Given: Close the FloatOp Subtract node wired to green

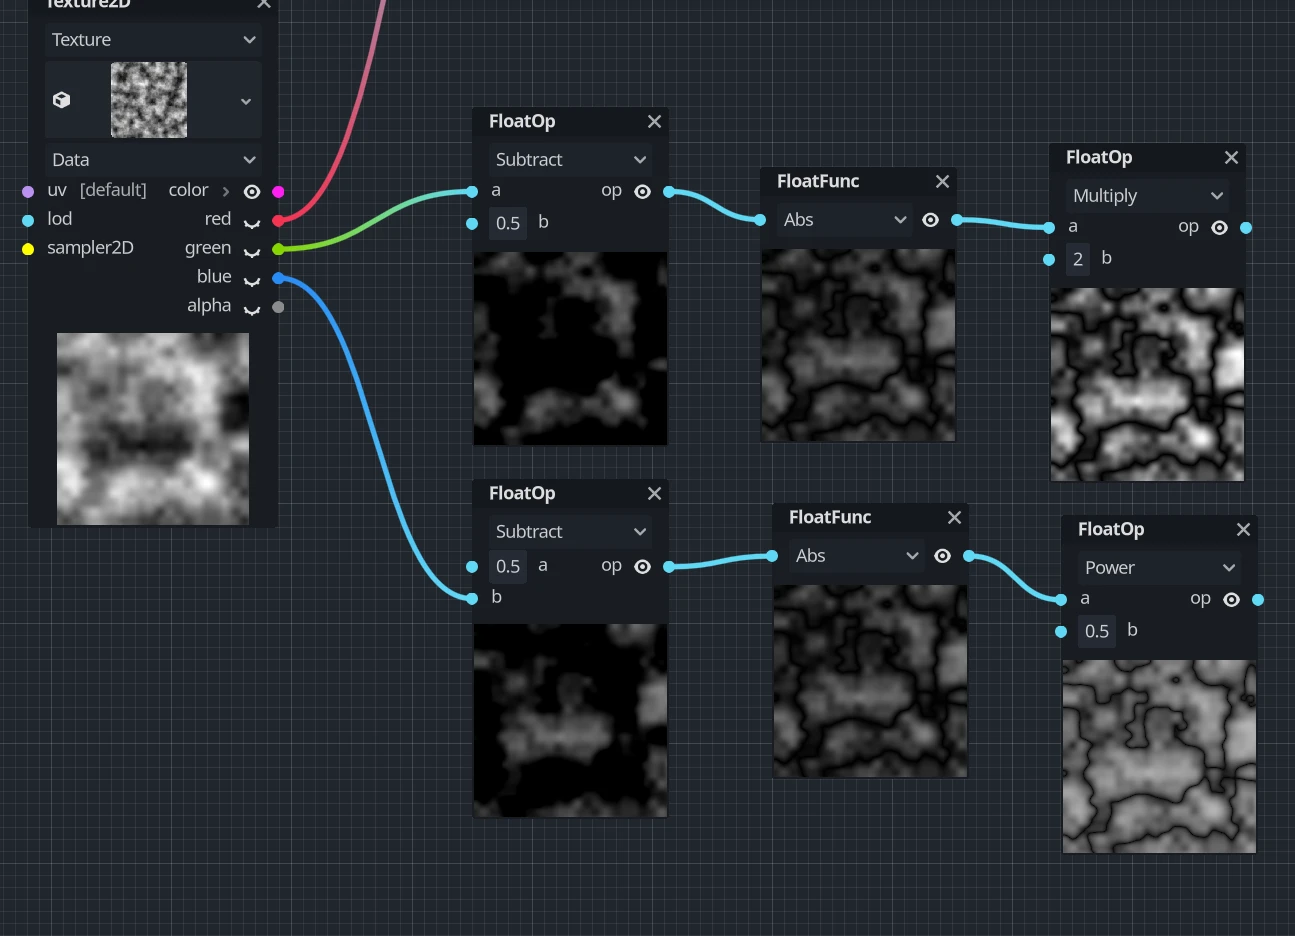Looking at the screenshot, I should pos(654,121).
